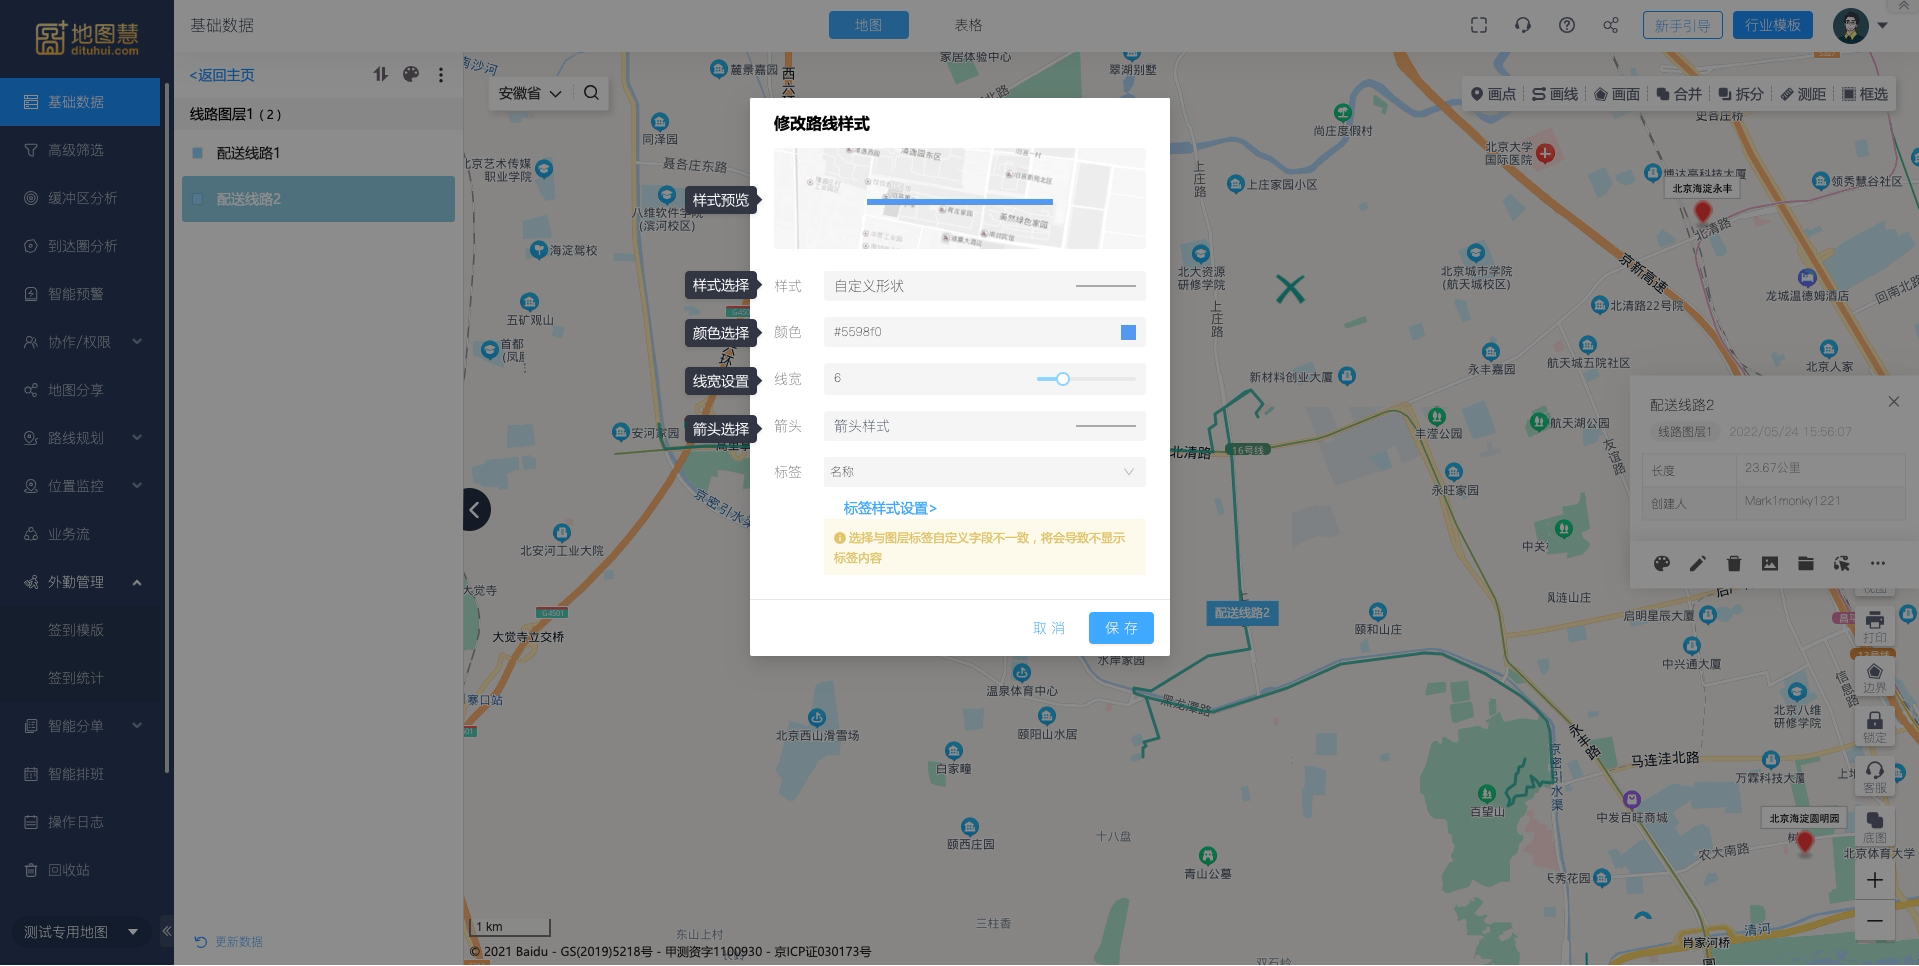This screenshot has height=966, width=1919.
Task: Click the 保存 button
Action: [x=1121, y=628]
